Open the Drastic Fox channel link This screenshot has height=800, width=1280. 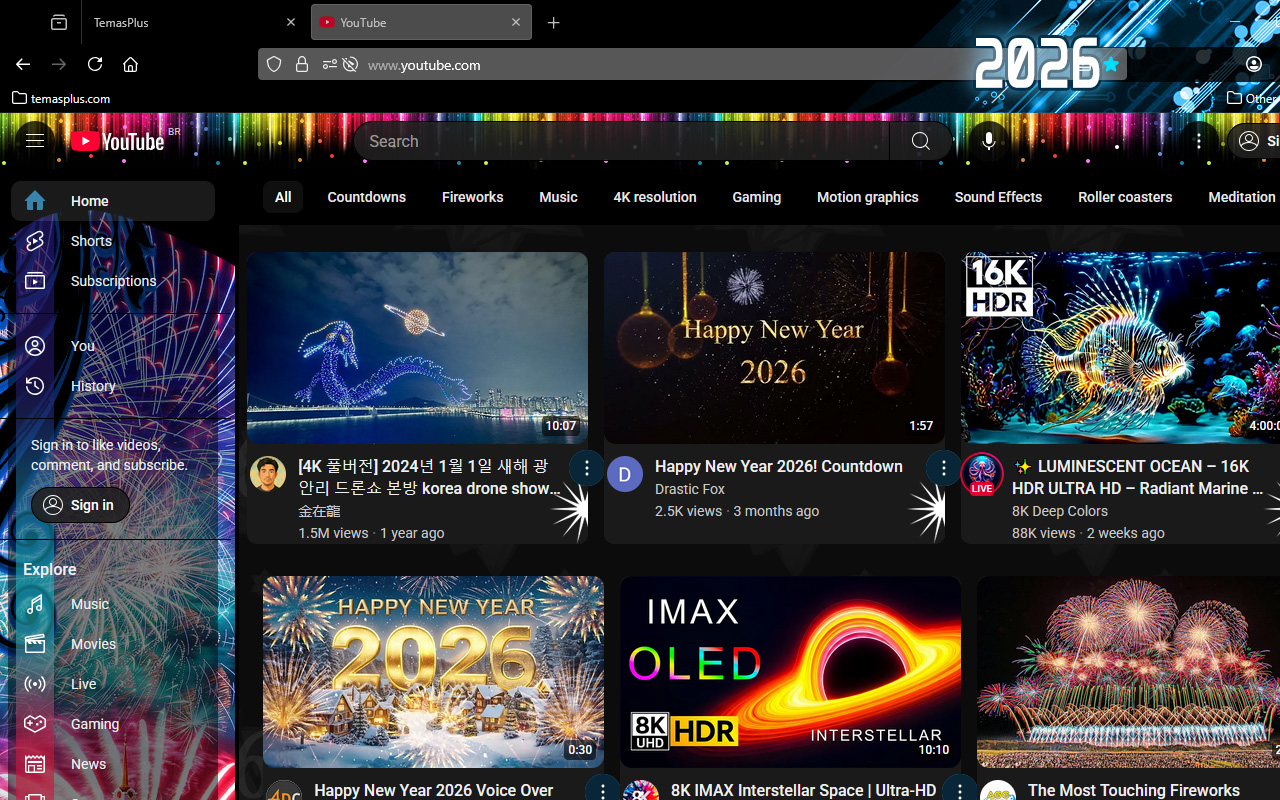pos(690,489)
